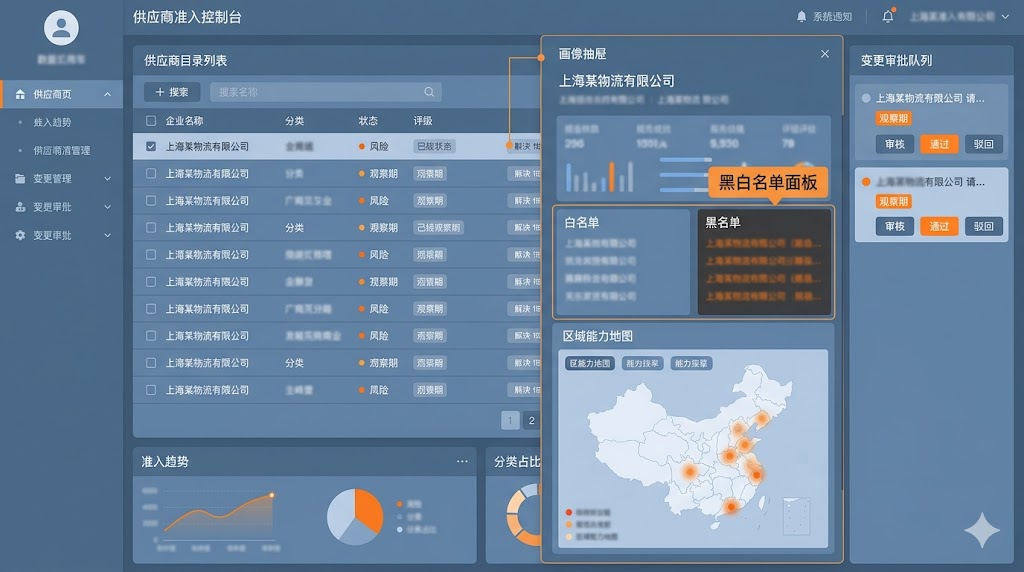The width and height of the screenshot is (1024, 572).
Task: Click the 黑名单 panel heading
Action: pyautogui.click(x=723, y=223)
